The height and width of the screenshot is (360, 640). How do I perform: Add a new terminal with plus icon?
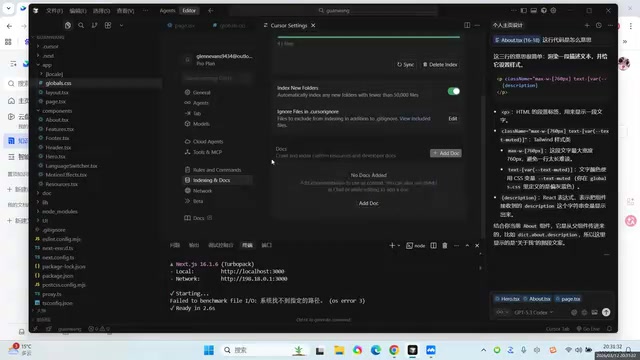click(392, 245)
